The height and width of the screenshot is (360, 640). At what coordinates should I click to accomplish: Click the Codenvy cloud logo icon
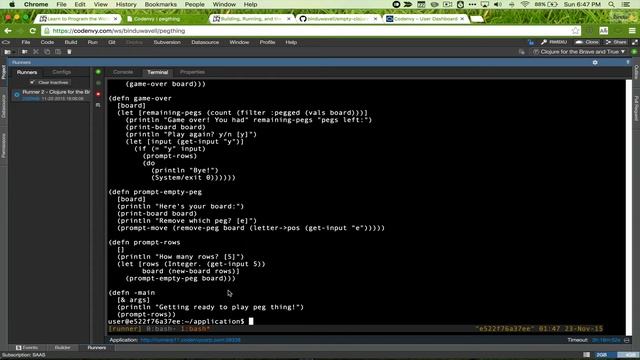point(6,42)
